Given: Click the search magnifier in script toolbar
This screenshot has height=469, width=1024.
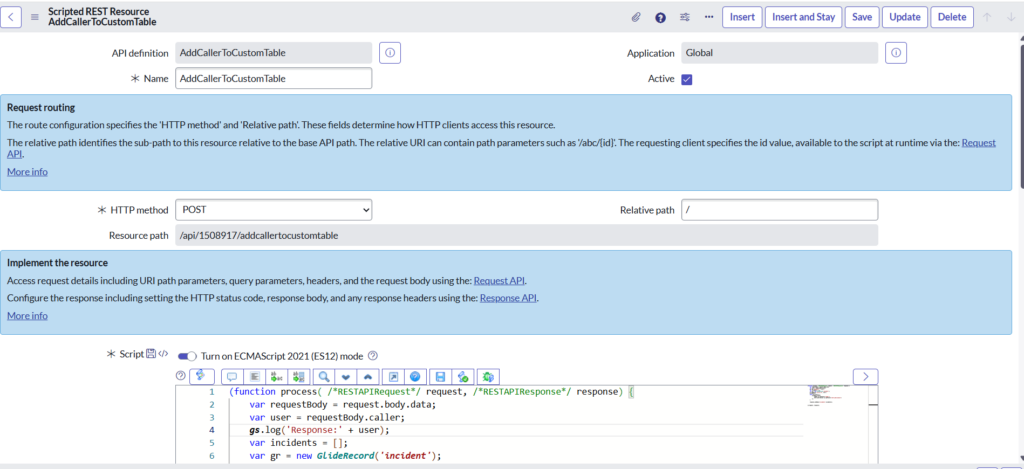Looking at the screenshot, I should pos(324,376).
